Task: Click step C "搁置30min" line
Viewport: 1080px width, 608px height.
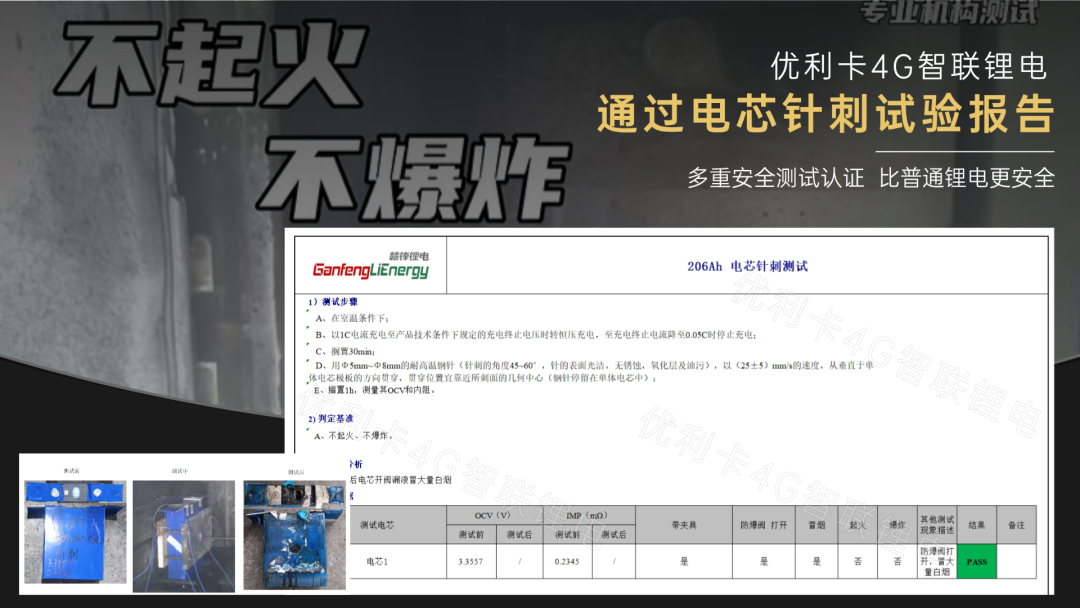Action: pyautogui.click(x=345, y=351)
